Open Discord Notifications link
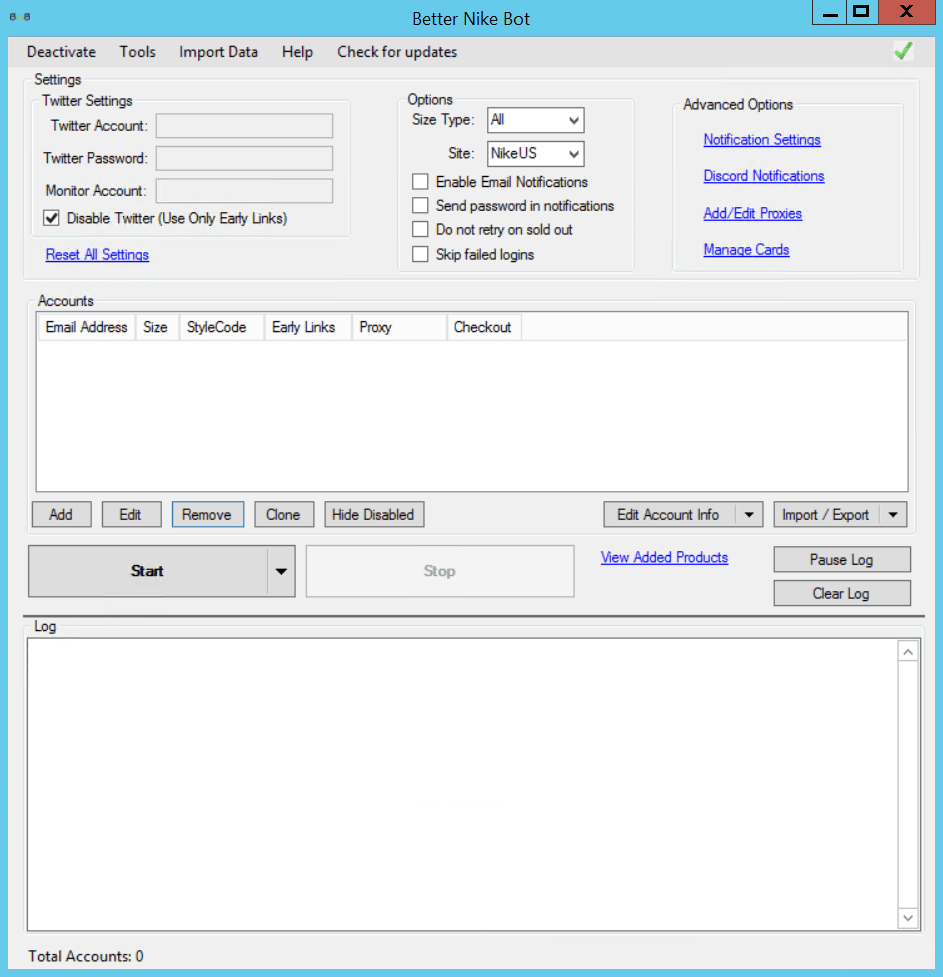The width and height of the screenshot is (943, 977). [x=763, y=176]
